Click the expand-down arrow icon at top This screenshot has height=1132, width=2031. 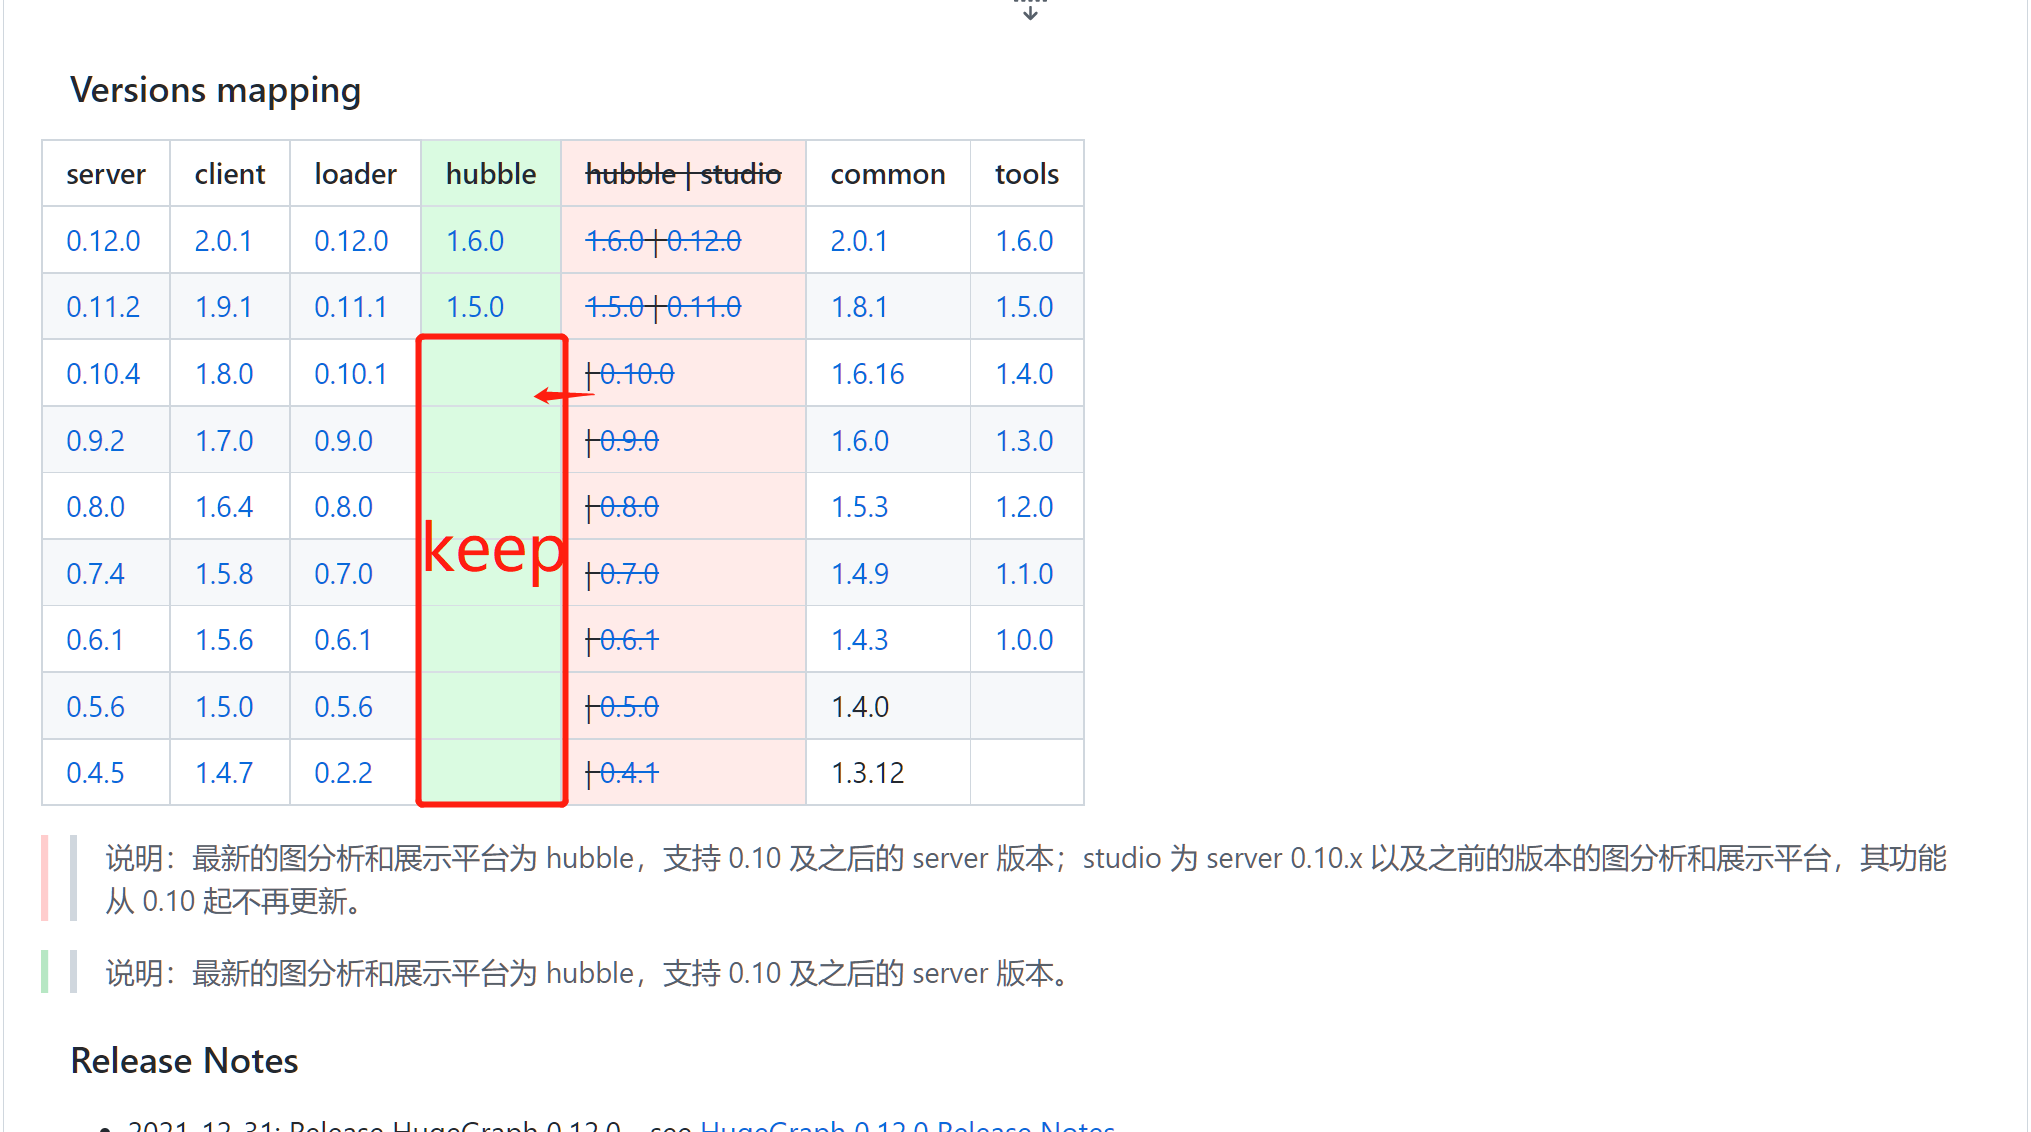[1030, 11]
